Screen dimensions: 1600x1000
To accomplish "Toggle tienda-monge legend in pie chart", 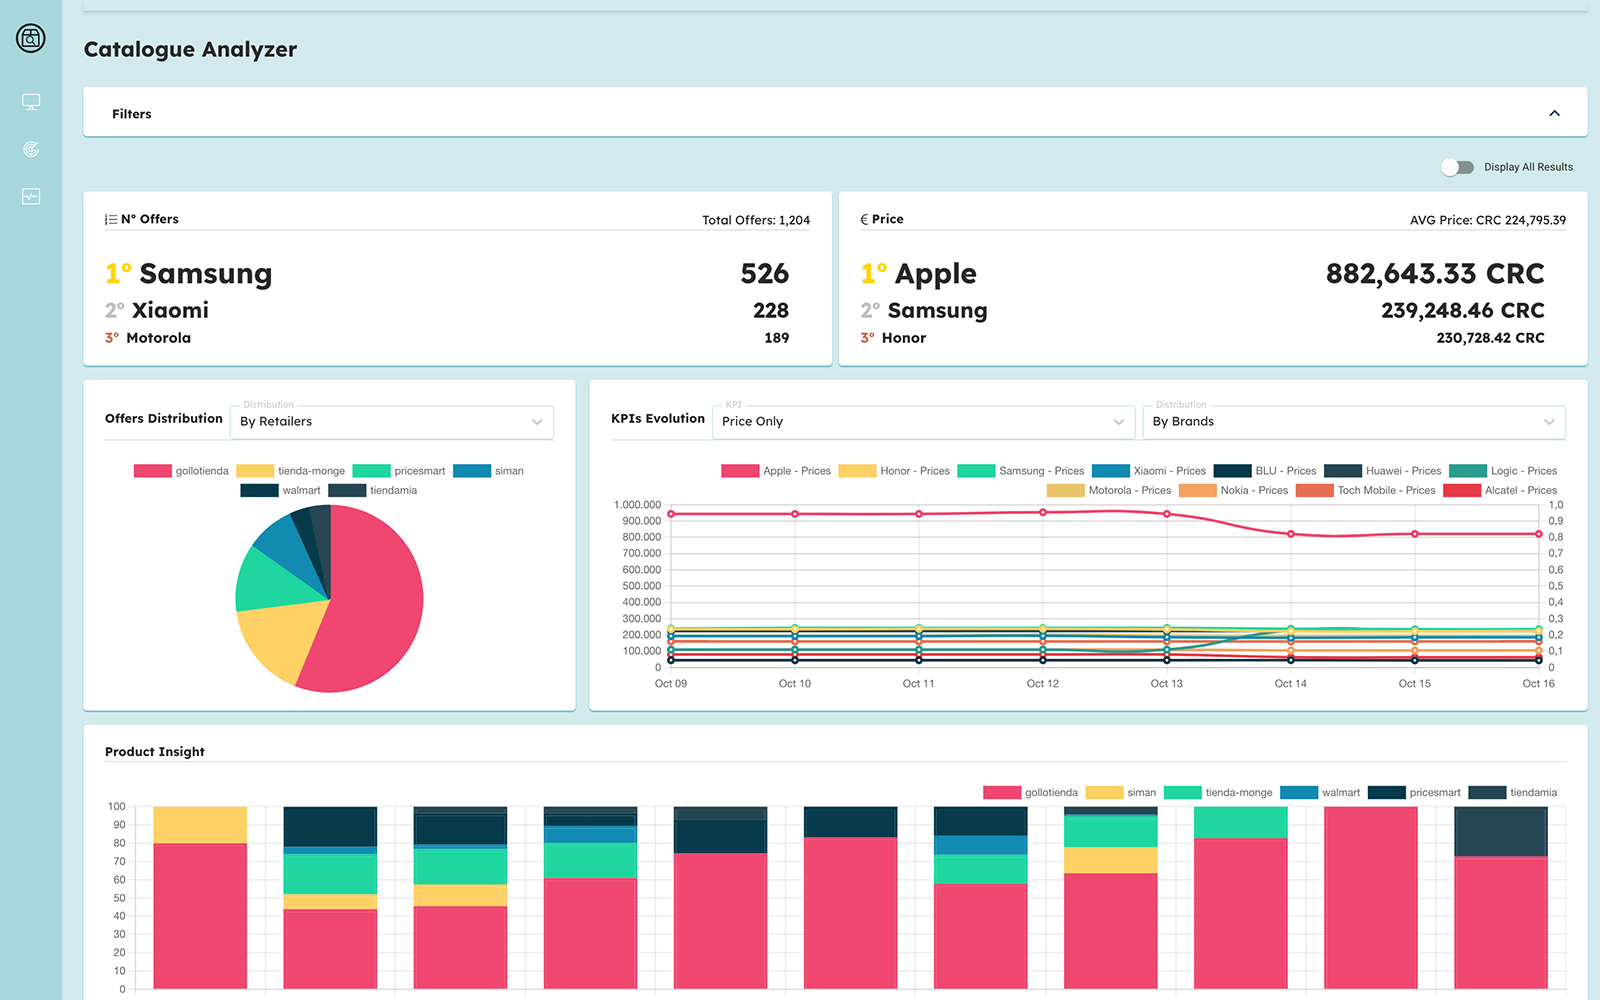I will [x=290, y=471].
